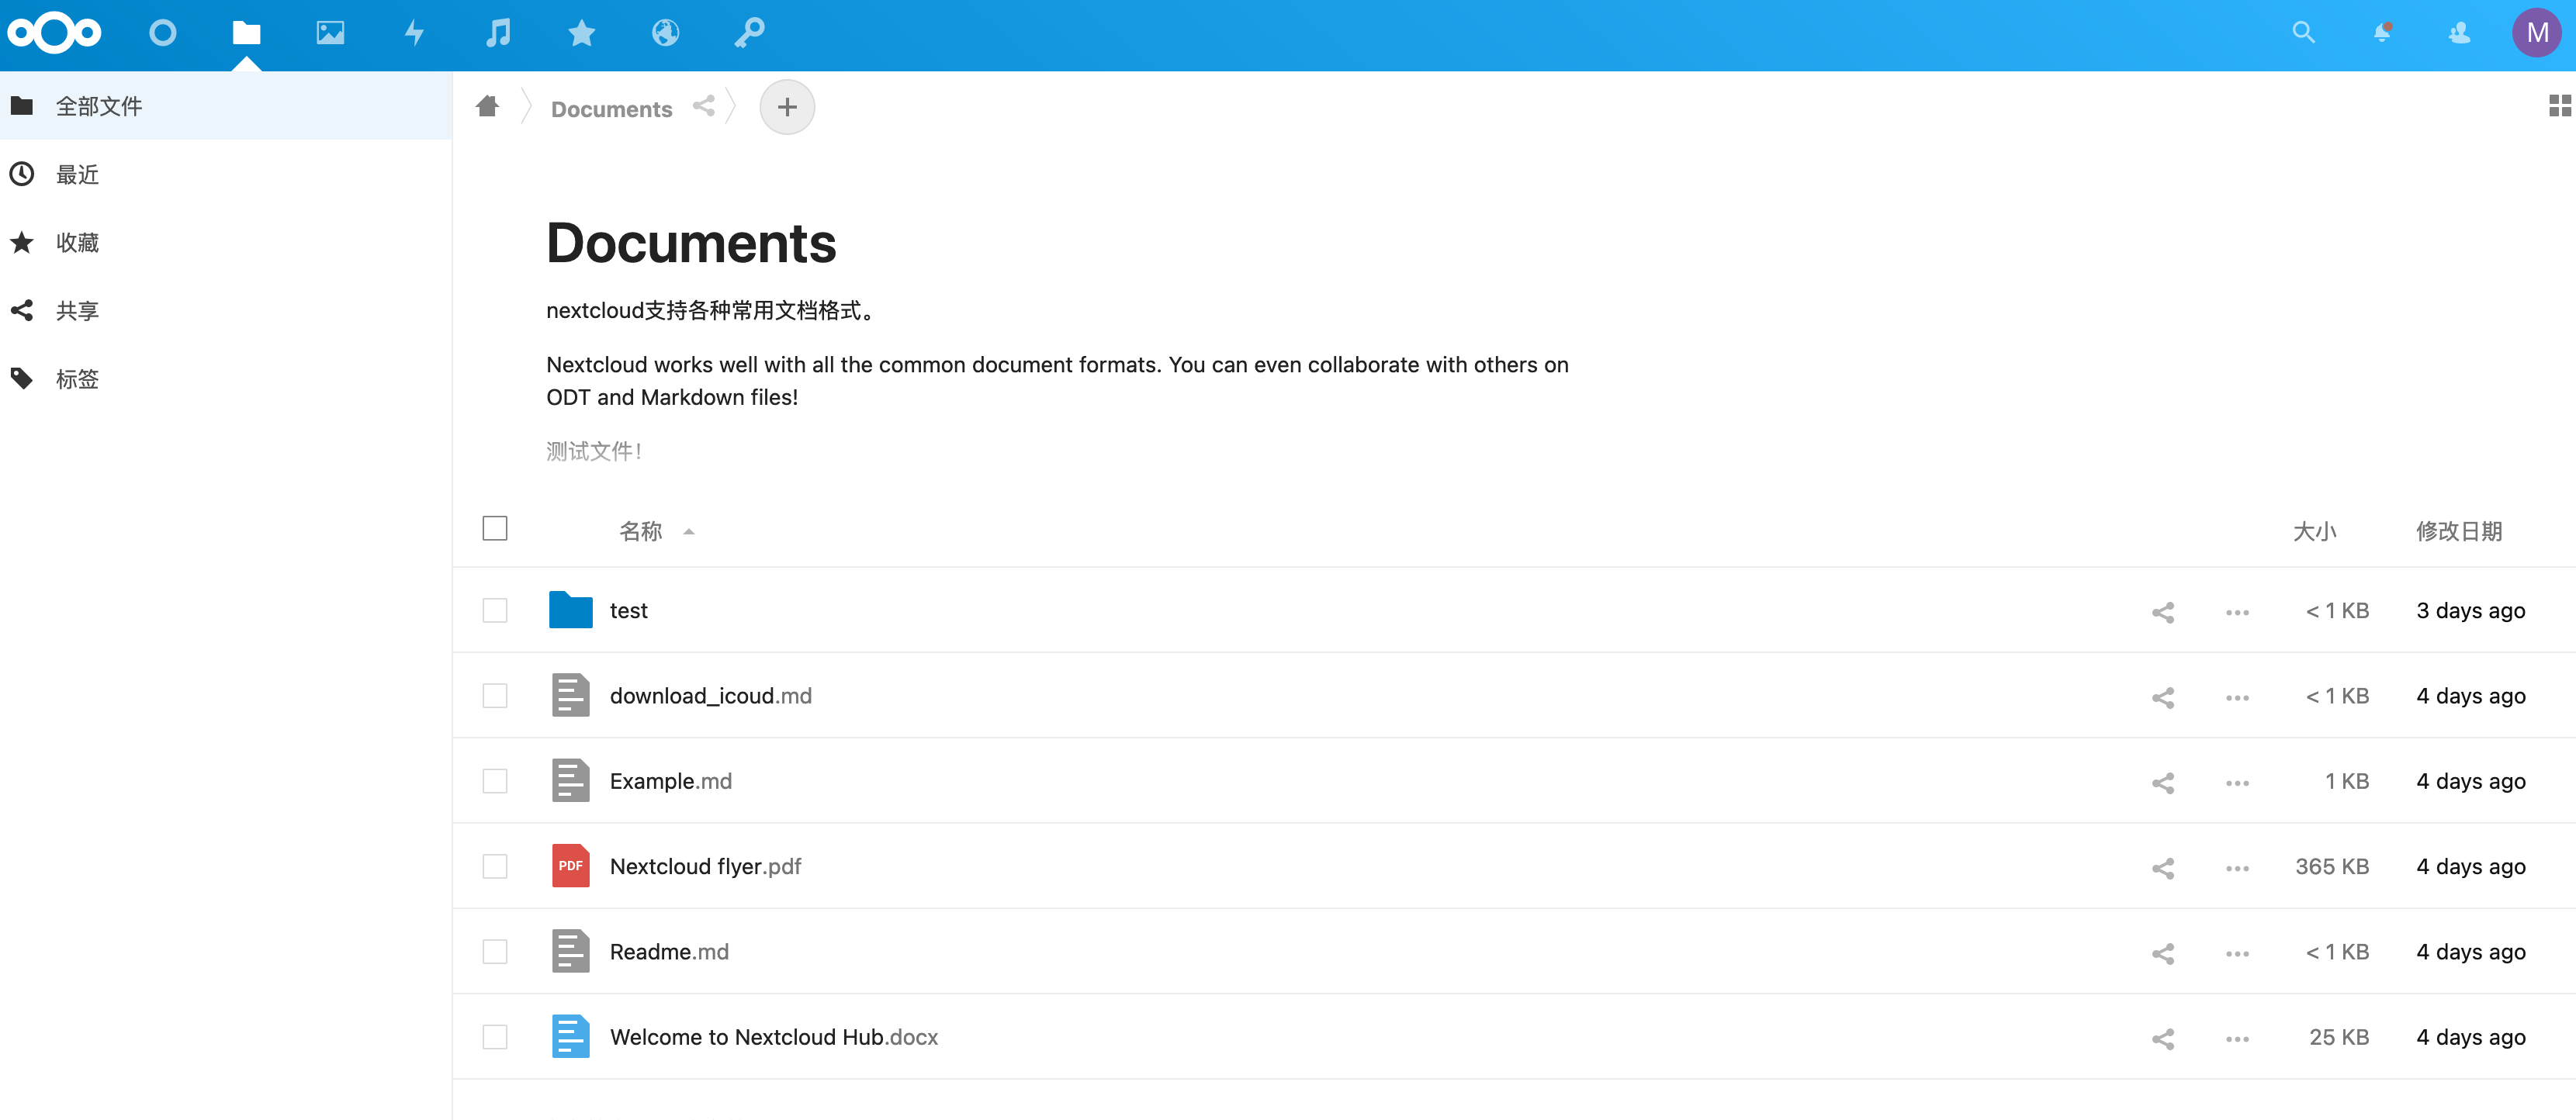Show notifications via bell icon
2576x1120 pixels.
(2383, 33)
